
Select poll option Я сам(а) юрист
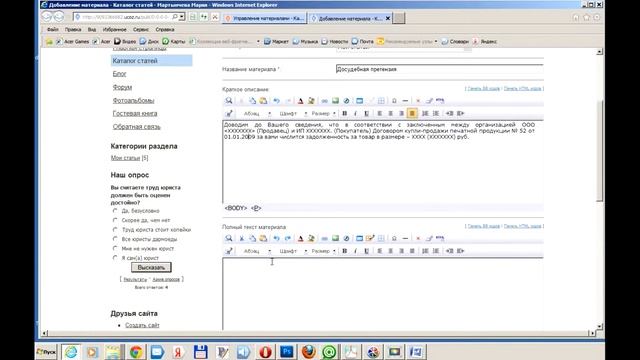tap(115, 258)
